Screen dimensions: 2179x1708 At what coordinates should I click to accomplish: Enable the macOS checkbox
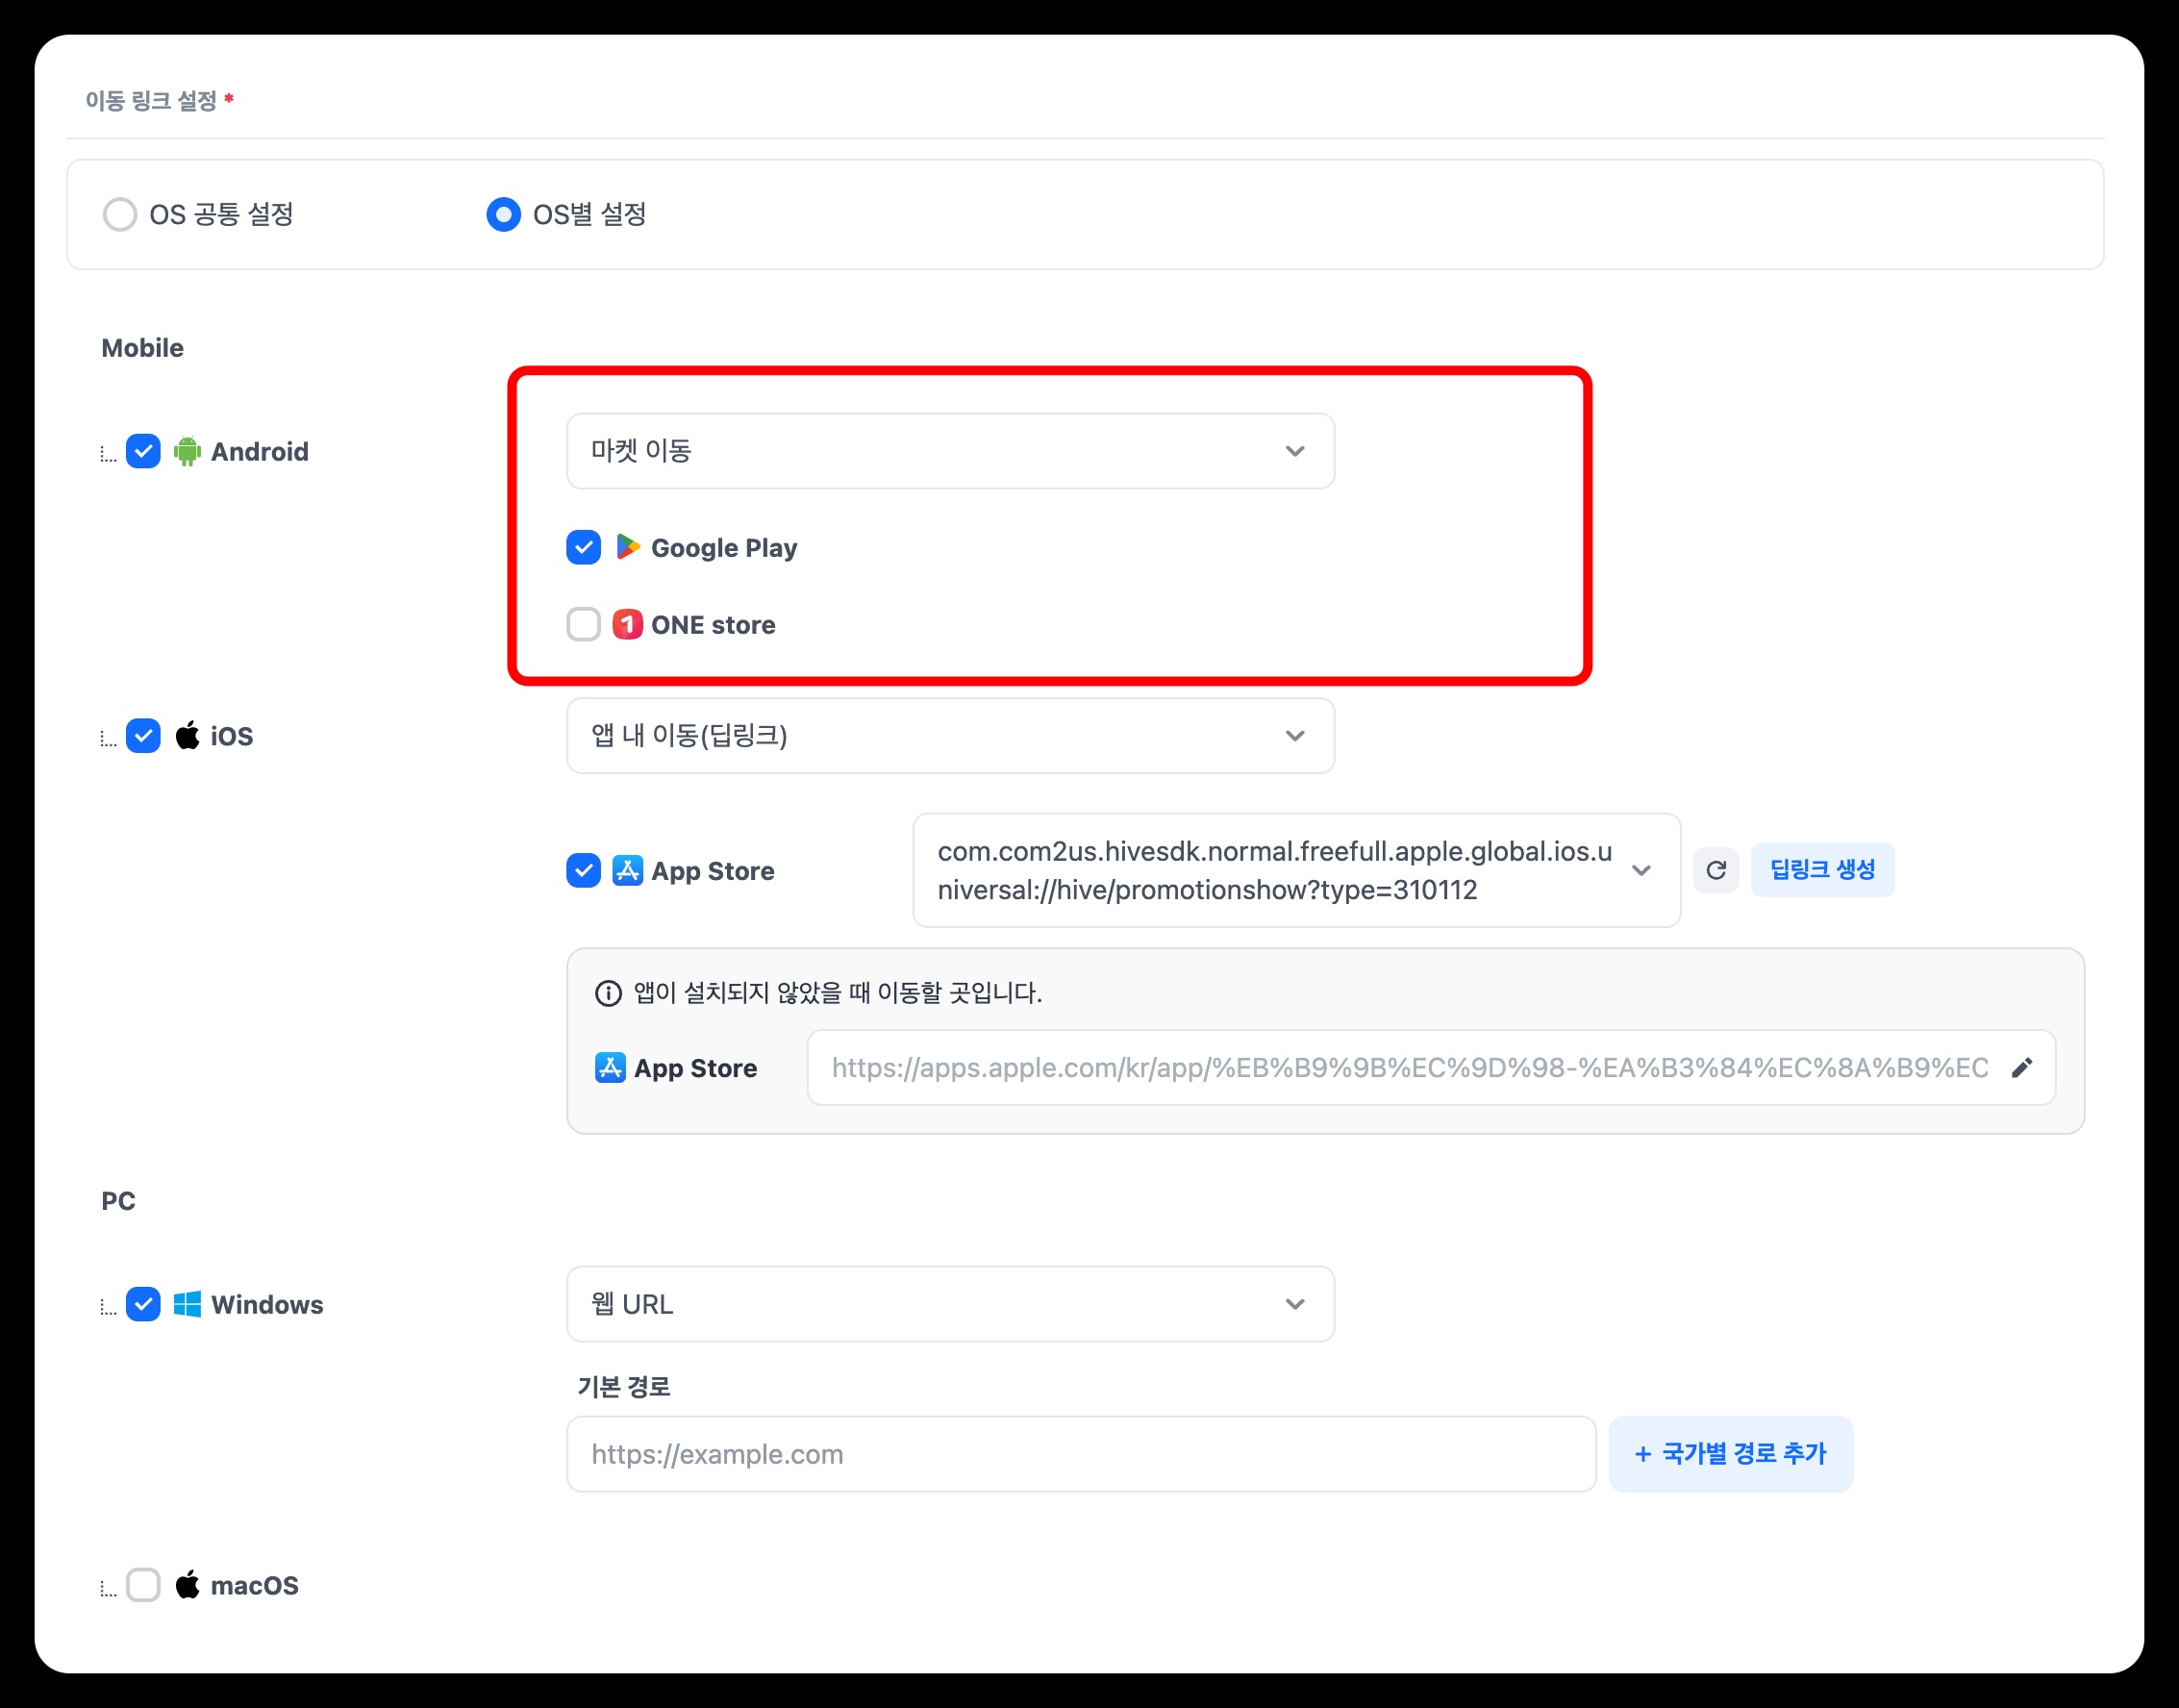pos(144,1585)
